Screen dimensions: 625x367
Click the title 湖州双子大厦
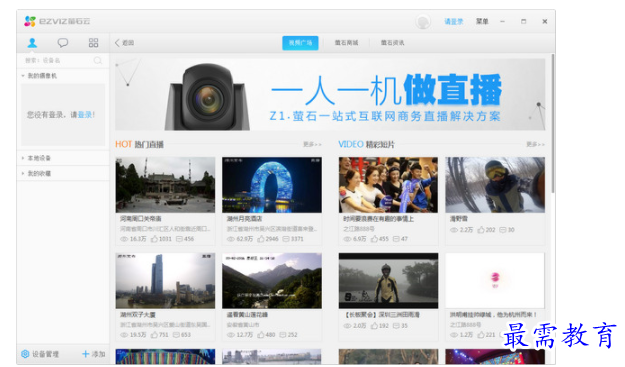[138, 315]
